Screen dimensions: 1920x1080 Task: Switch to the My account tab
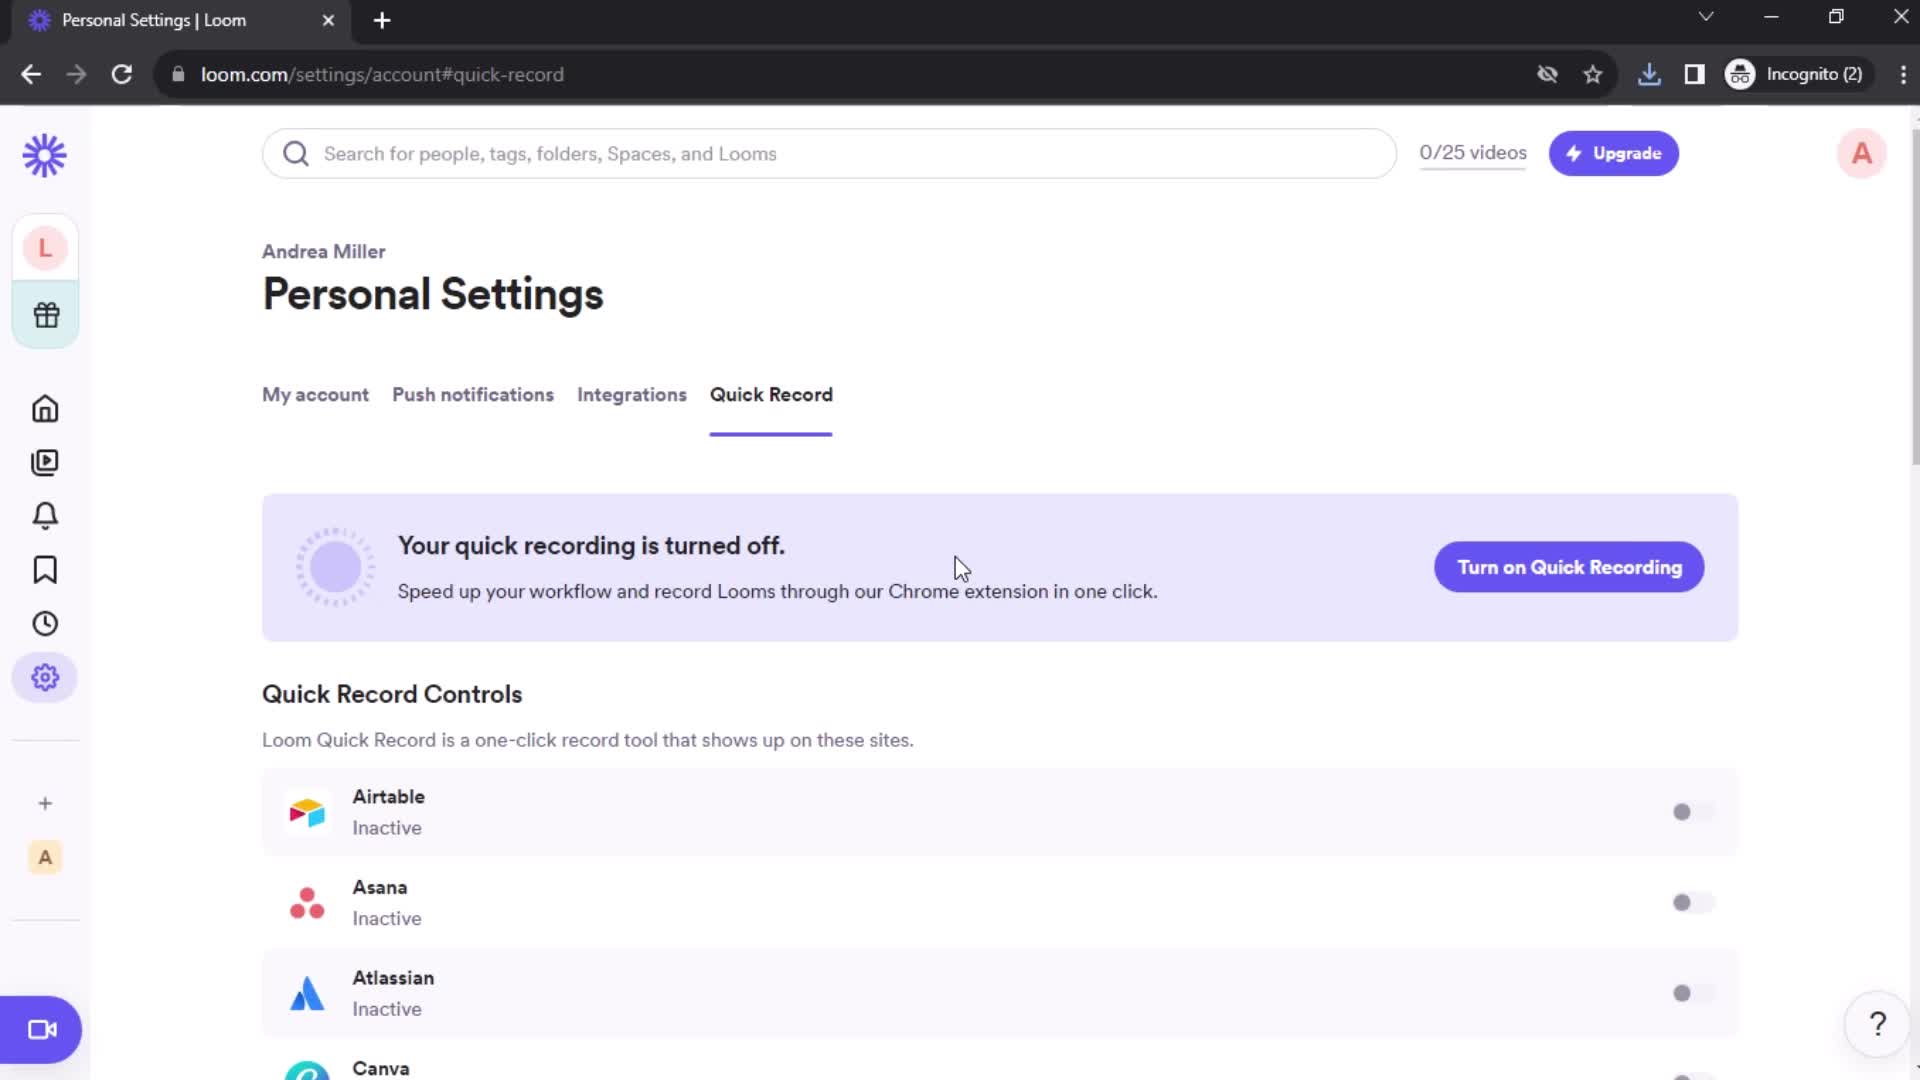pyautogui.click(x=315, y=394)
